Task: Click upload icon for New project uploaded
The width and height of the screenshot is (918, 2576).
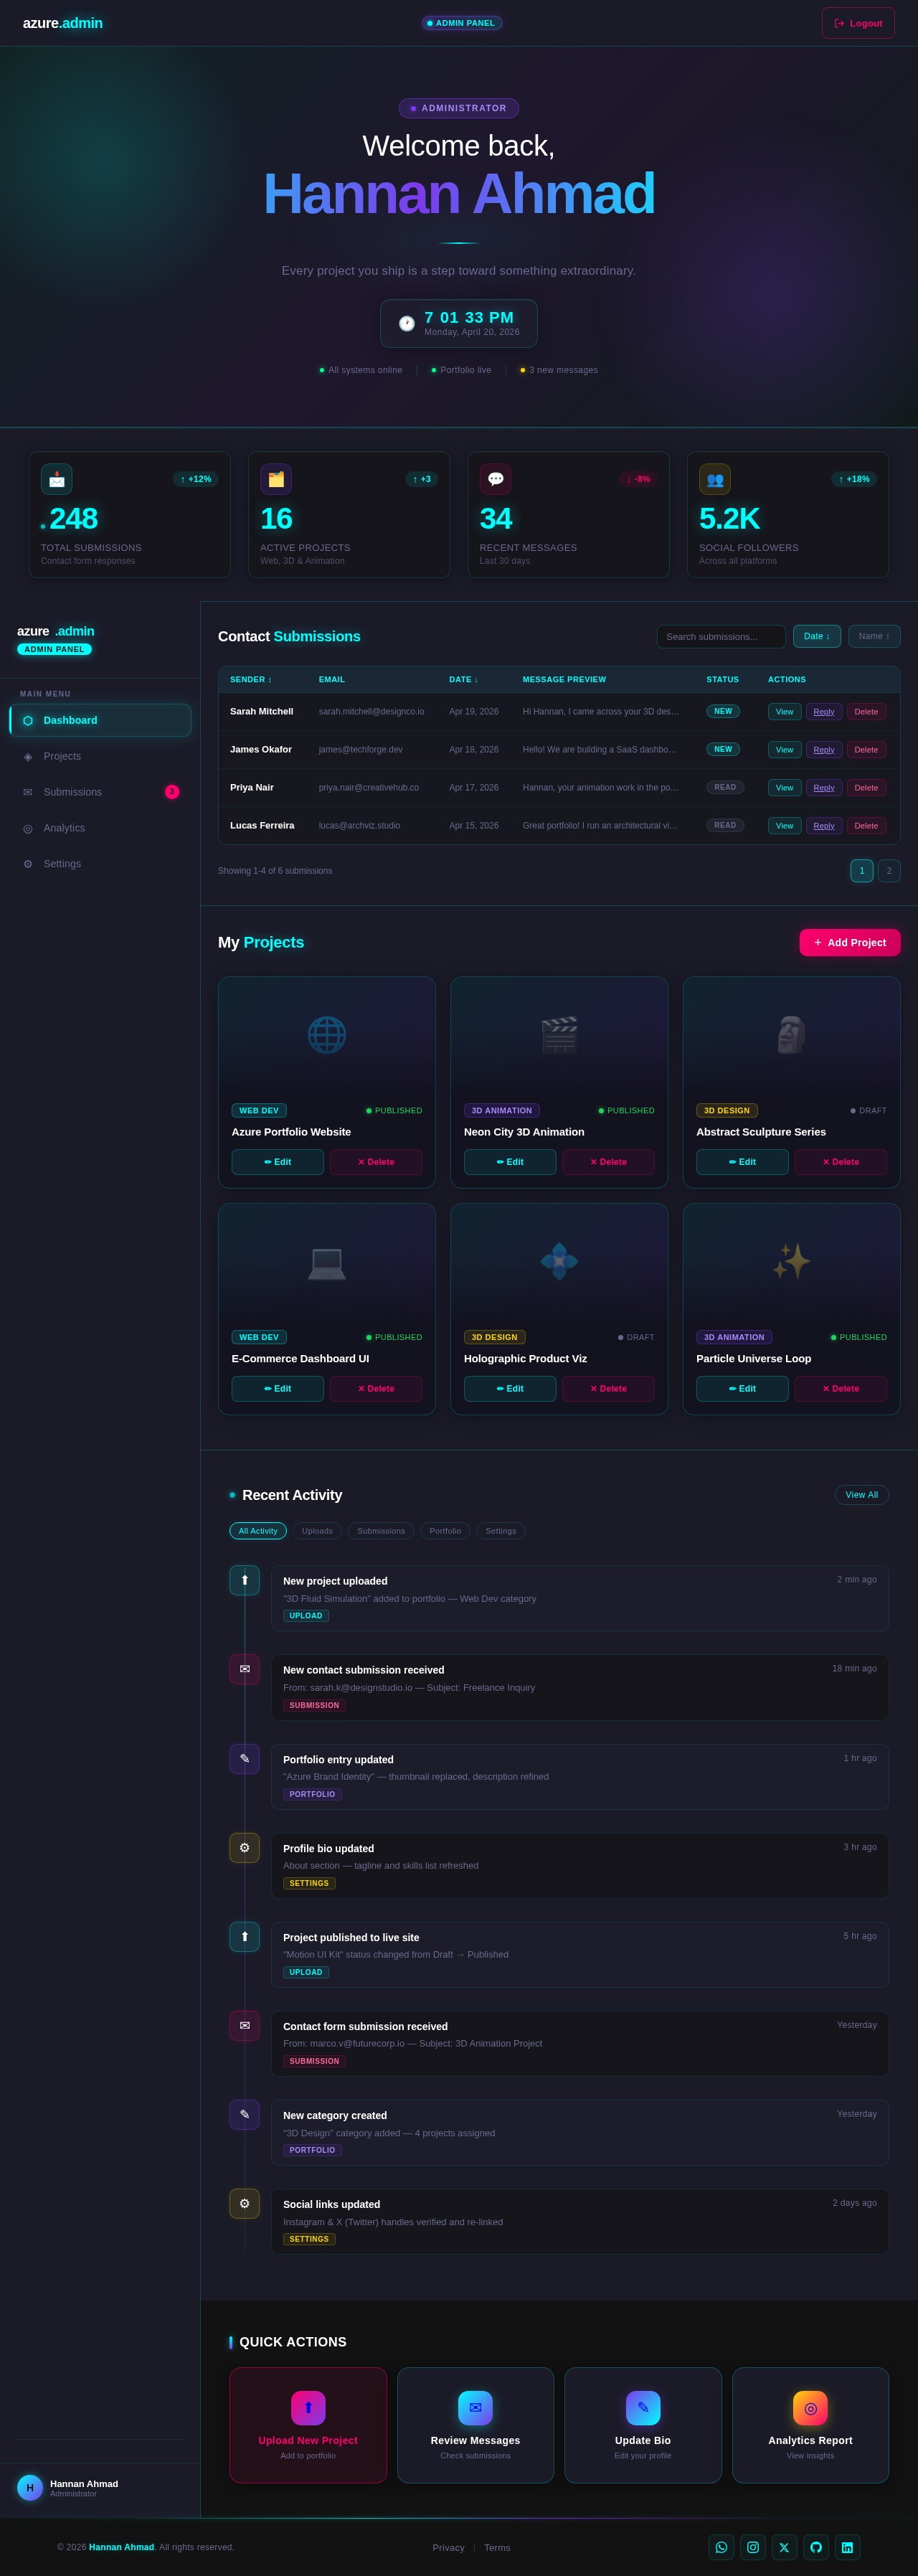Action: (x=244, y=1580)
